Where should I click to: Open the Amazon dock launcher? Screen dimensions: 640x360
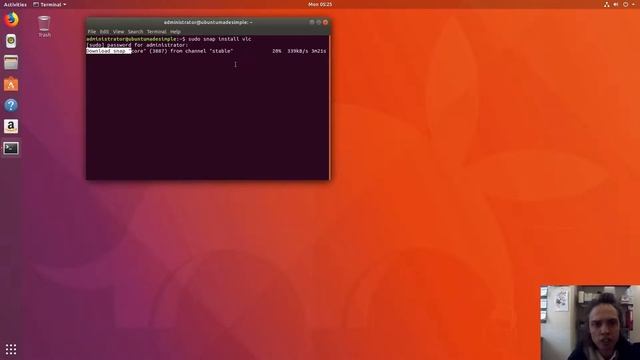click(x=11, y=127)
